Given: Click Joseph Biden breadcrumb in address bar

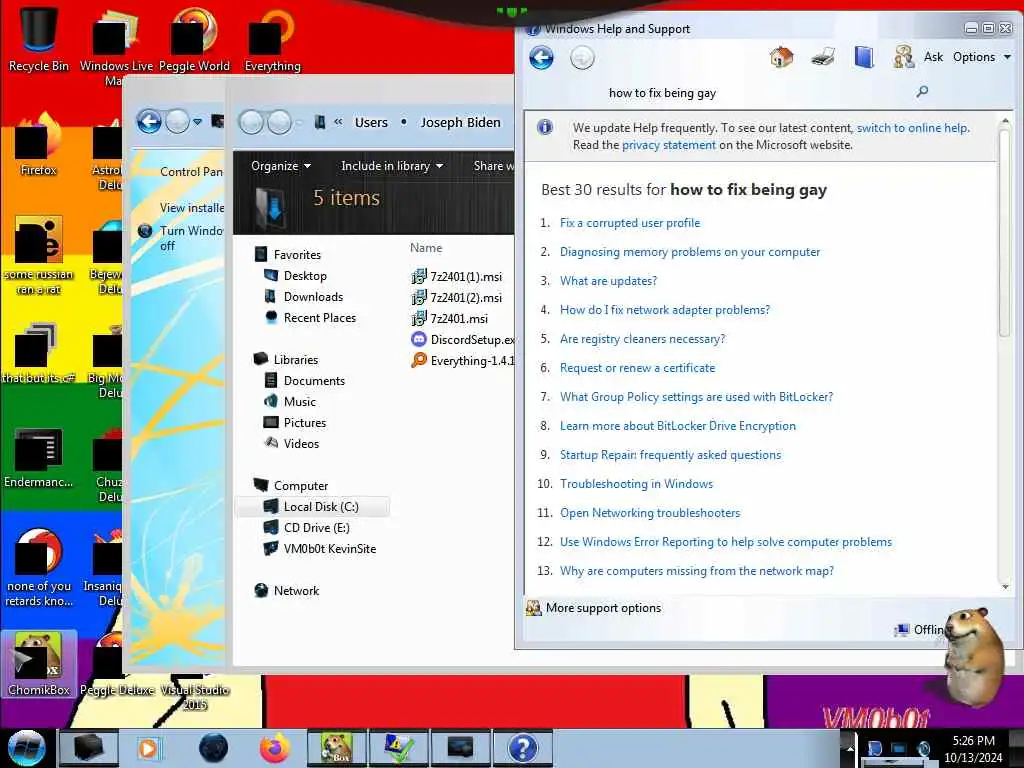Looking at the screenshot, I should point(460,122).
